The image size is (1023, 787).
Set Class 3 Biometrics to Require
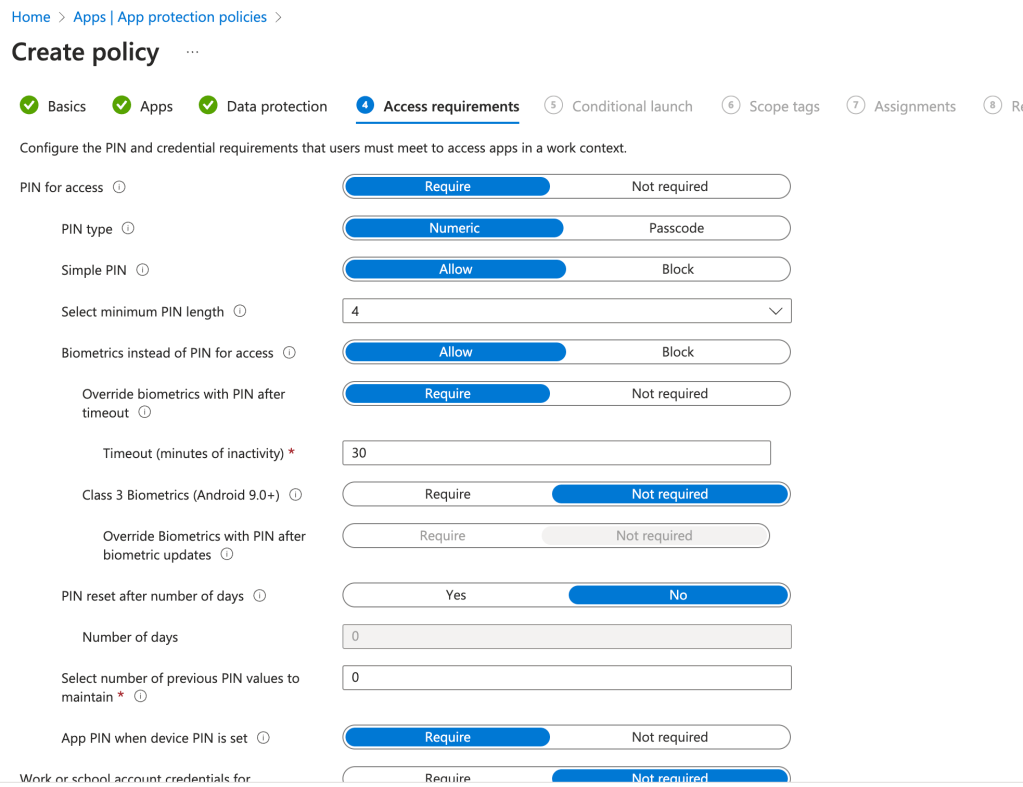447,494
